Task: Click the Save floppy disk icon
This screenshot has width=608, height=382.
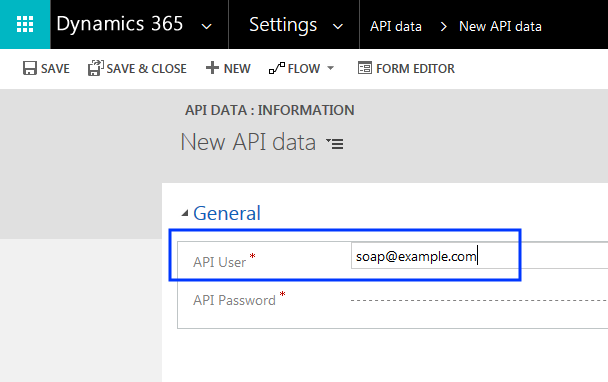Action: (29, 68)
